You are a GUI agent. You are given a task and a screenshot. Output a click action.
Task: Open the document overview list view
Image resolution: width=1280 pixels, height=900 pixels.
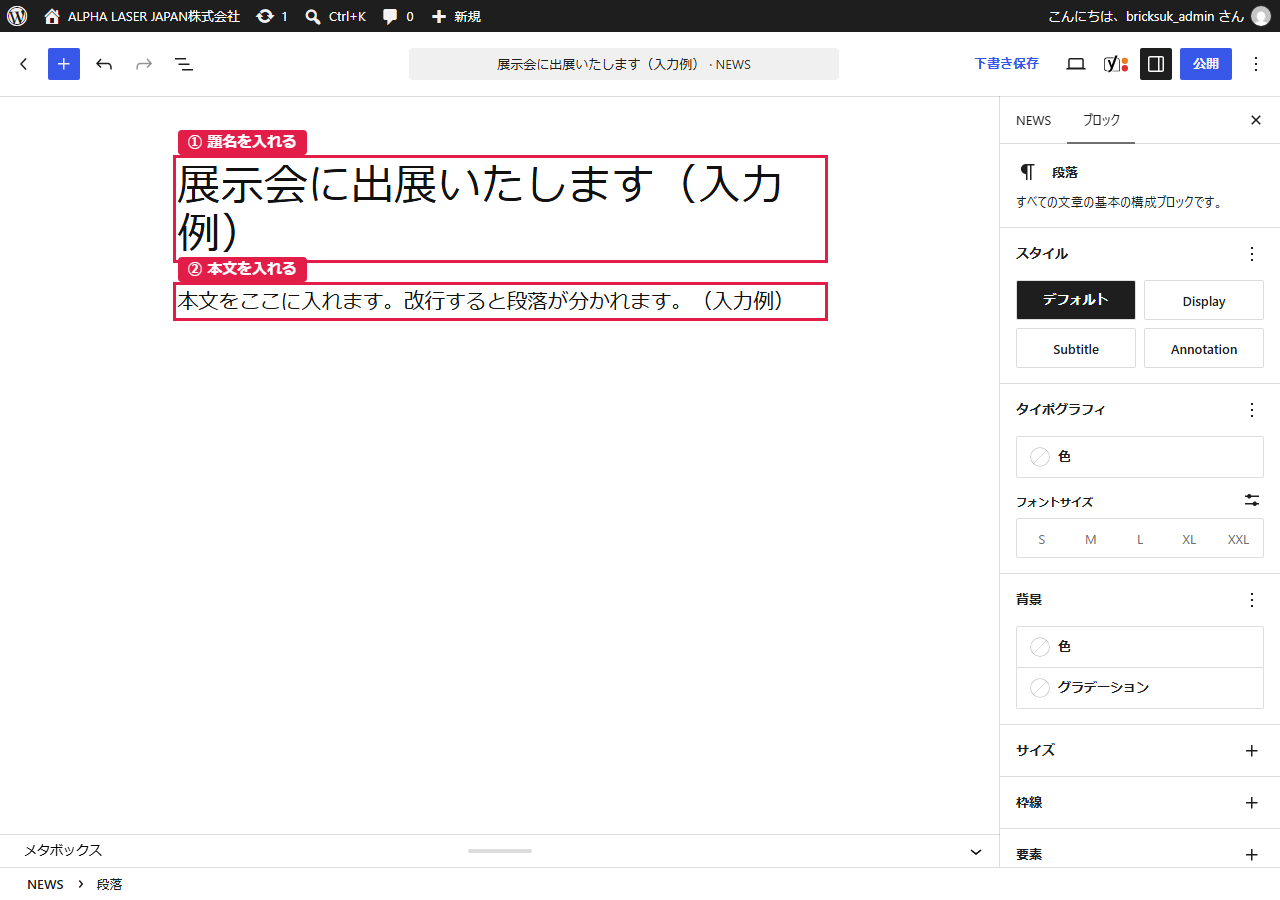click(184, 64)
